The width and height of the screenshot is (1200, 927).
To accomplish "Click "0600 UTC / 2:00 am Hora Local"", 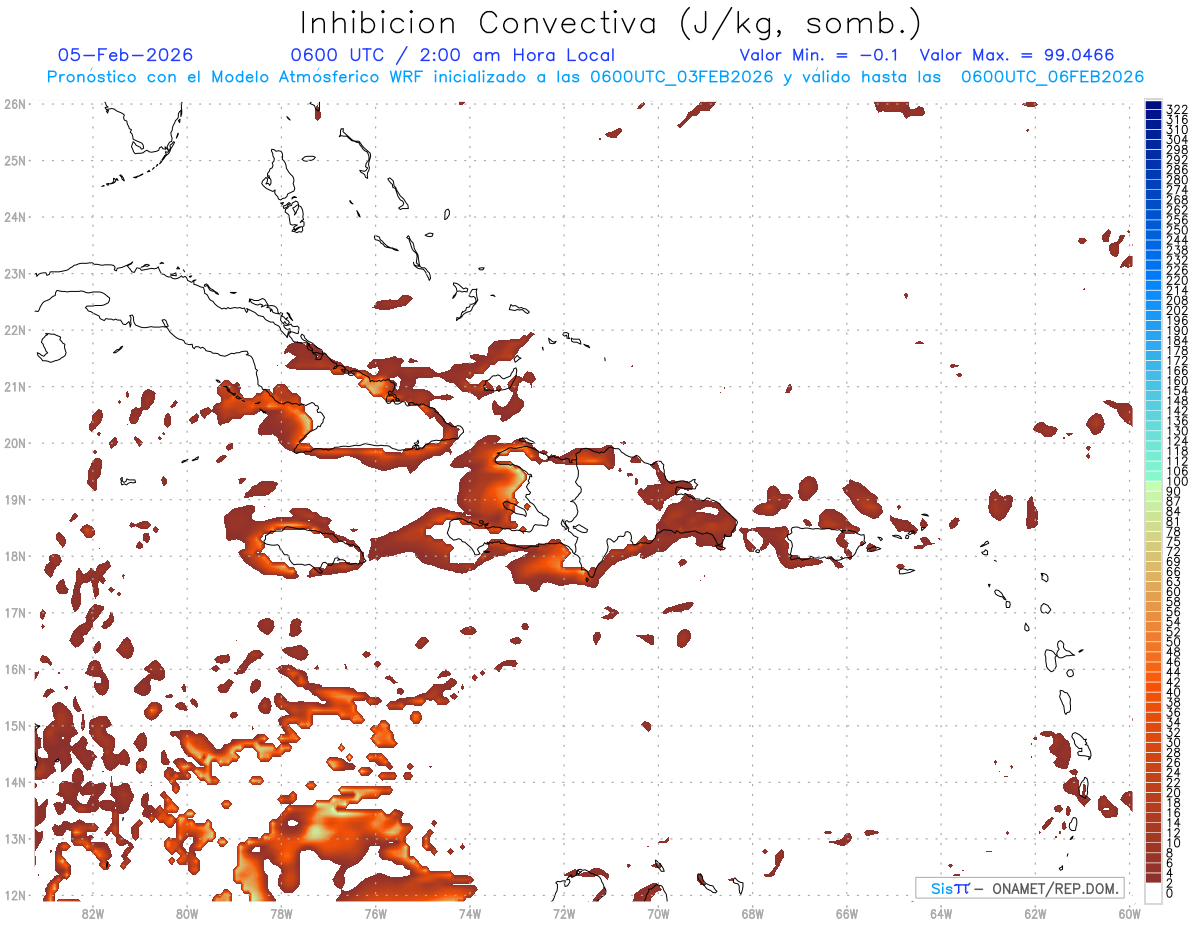I will pos(453,56).
